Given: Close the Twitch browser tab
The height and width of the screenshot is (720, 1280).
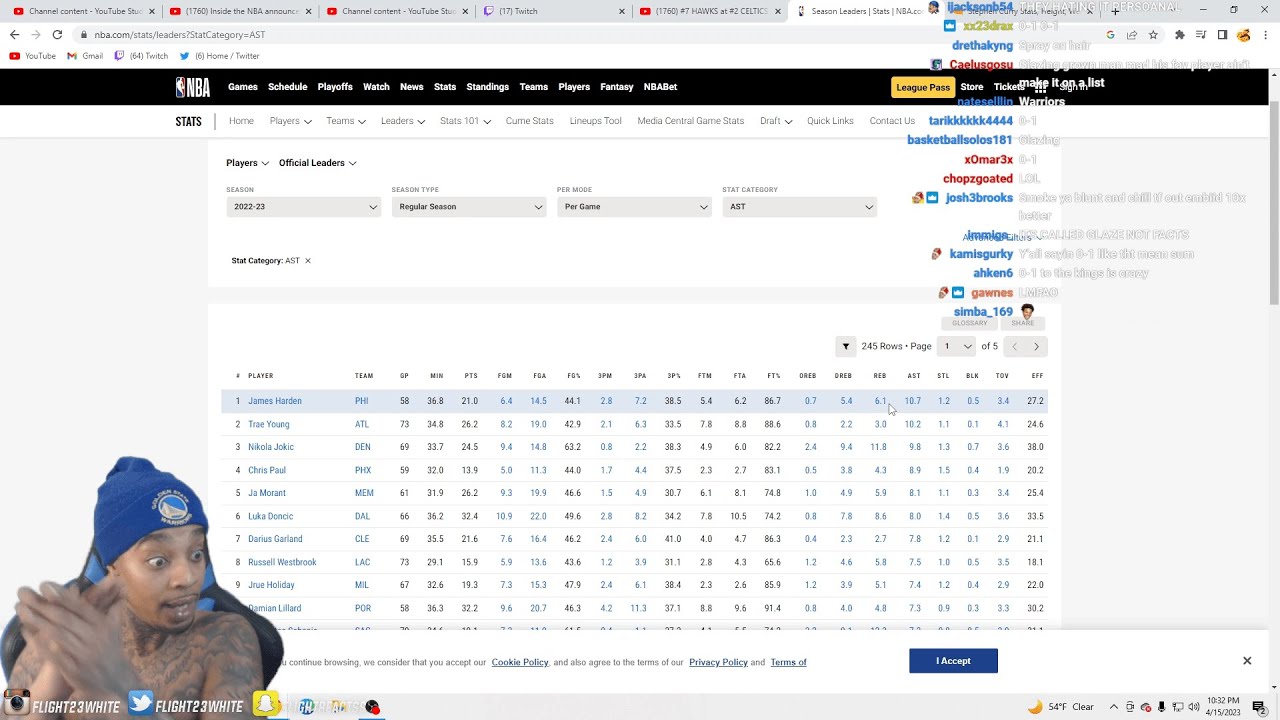Looking at the screenshot, I should pos(622,11).
